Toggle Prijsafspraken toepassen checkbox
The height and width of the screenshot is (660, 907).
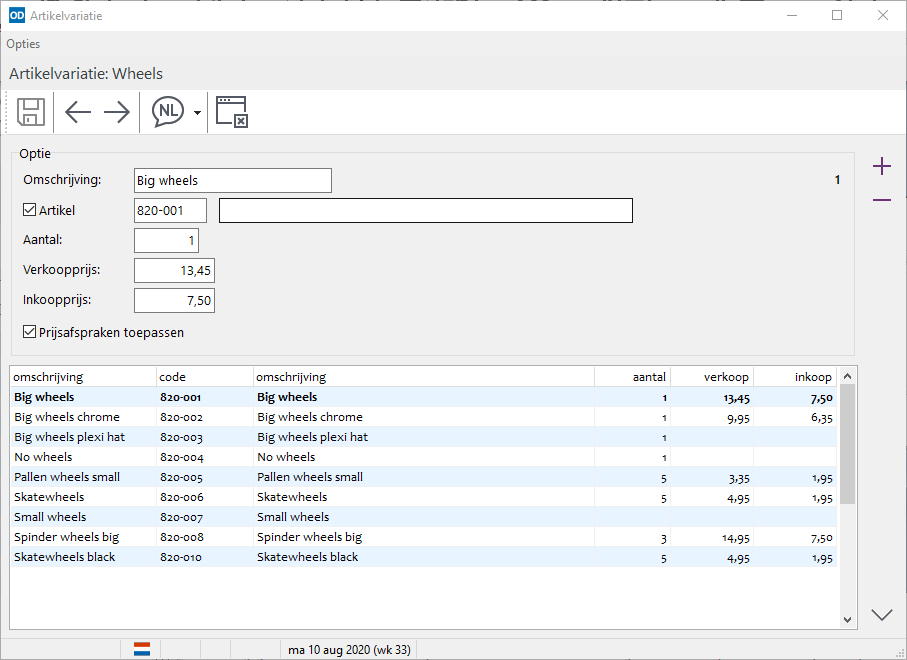click(x=30, y=332)
